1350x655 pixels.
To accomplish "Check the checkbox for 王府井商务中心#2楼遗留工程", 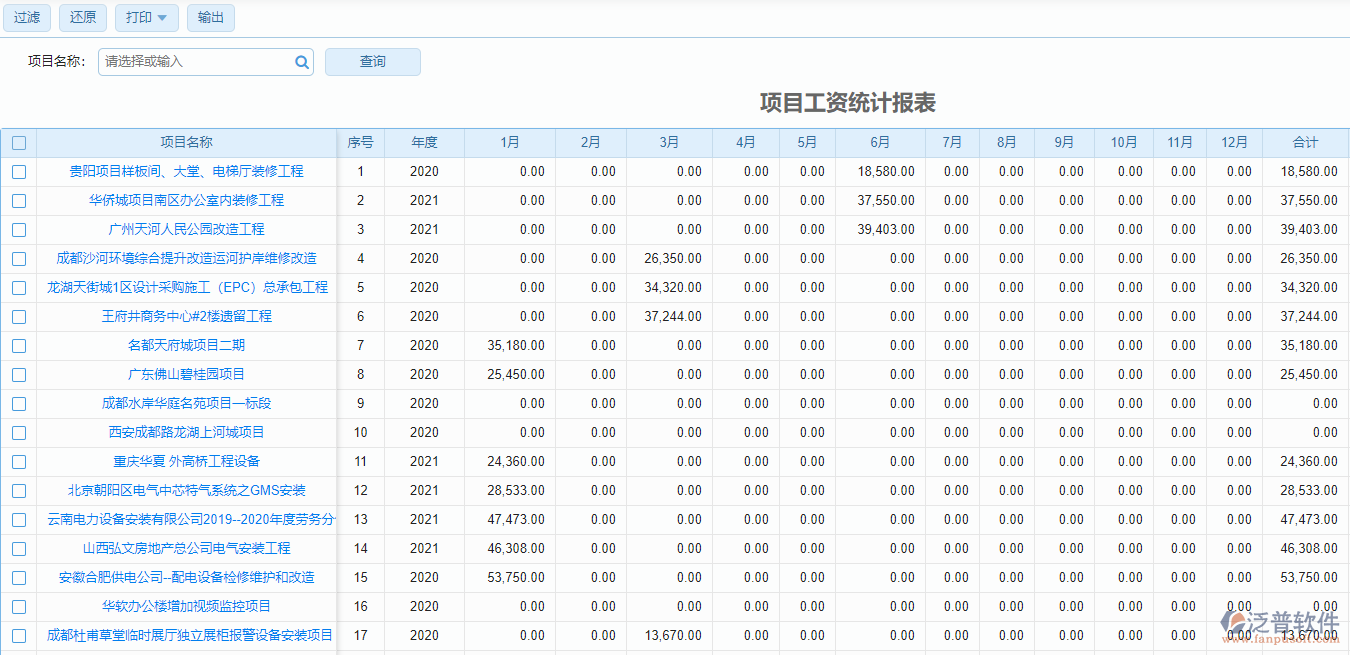I will pos(18,316).
